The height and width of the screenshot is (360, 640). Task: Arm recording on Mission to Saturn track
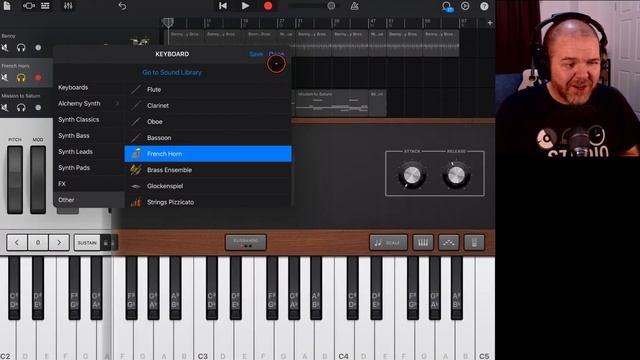tap(38, 107)
